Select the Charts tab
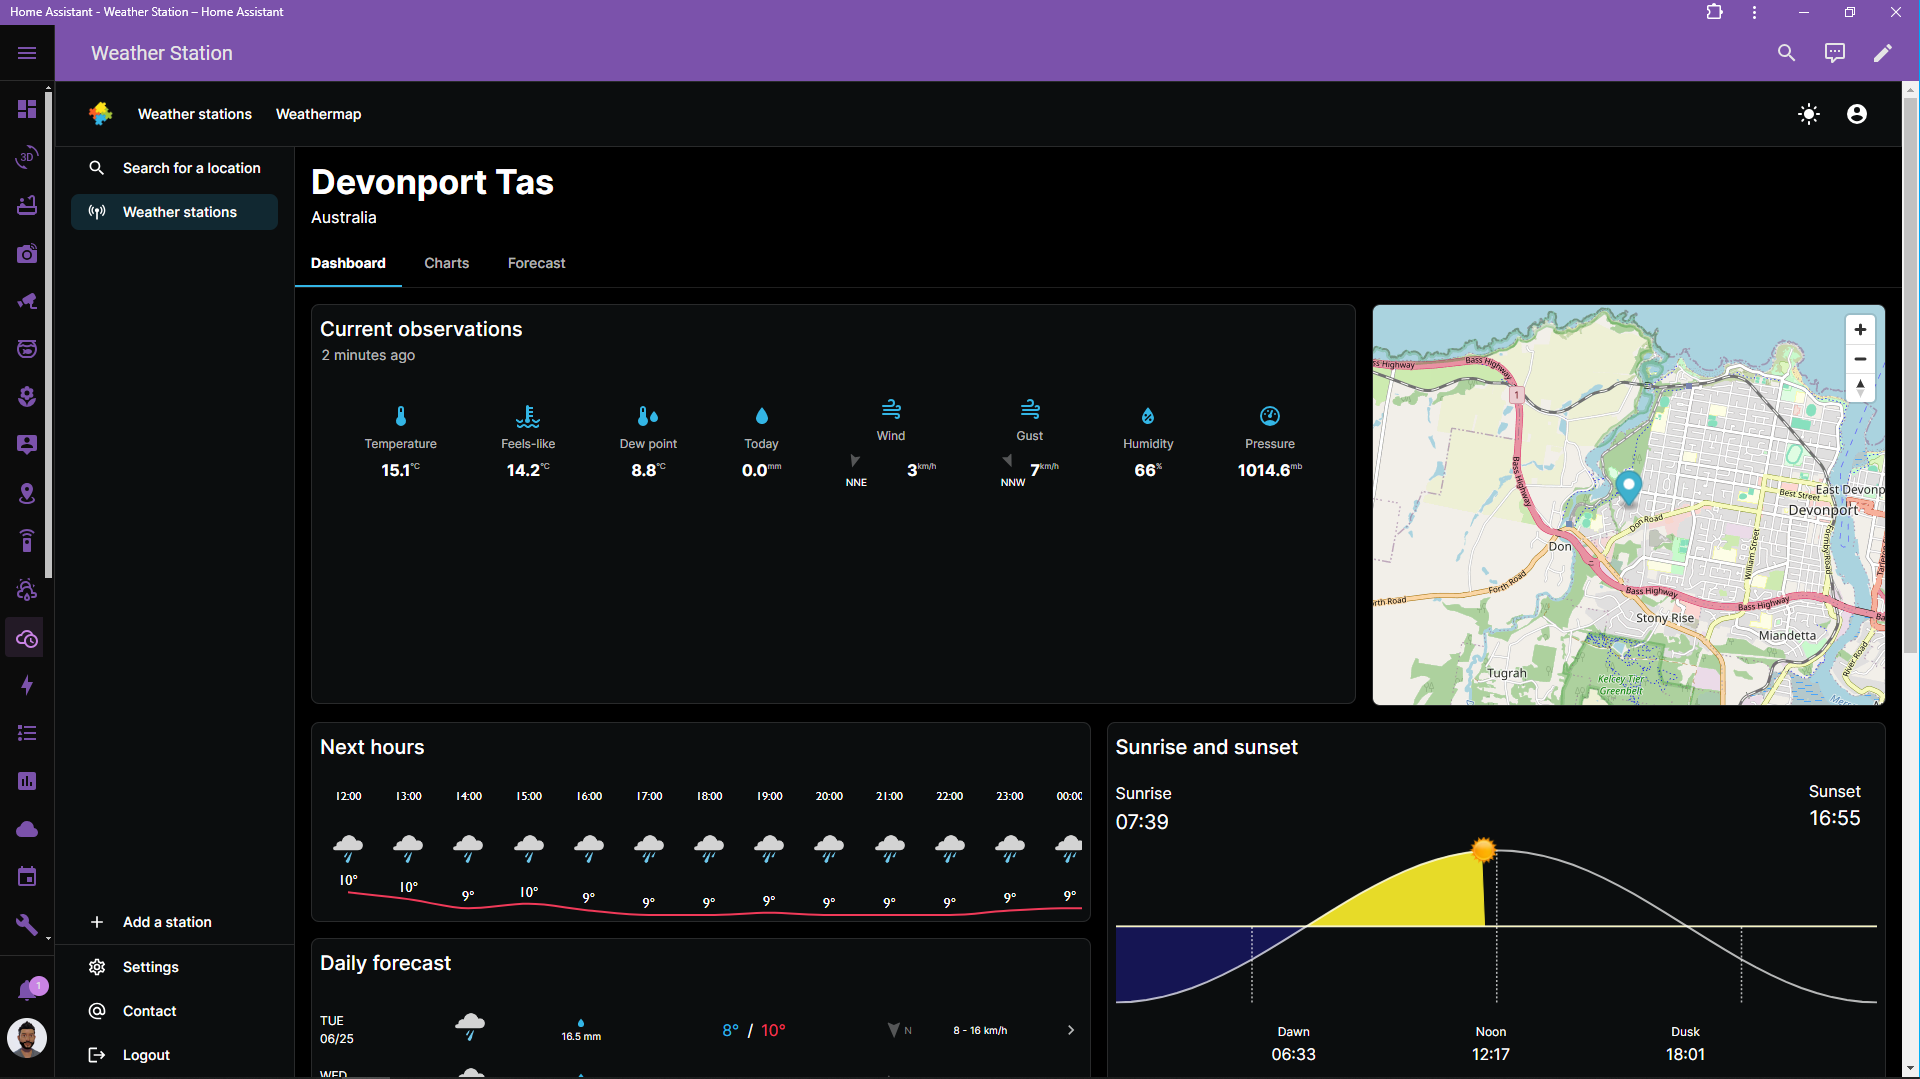1920x1079 pixels. tap(446, 263)
